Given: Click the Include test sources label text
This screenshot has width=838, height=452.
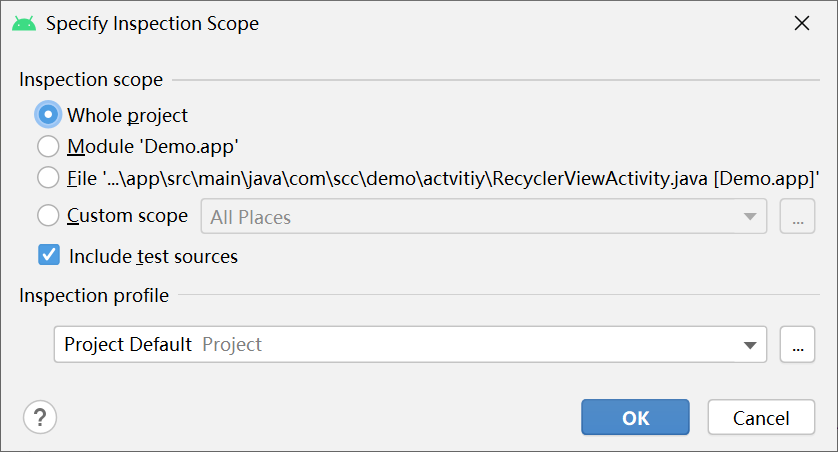Looking at the screenshot, I should 153,256.
